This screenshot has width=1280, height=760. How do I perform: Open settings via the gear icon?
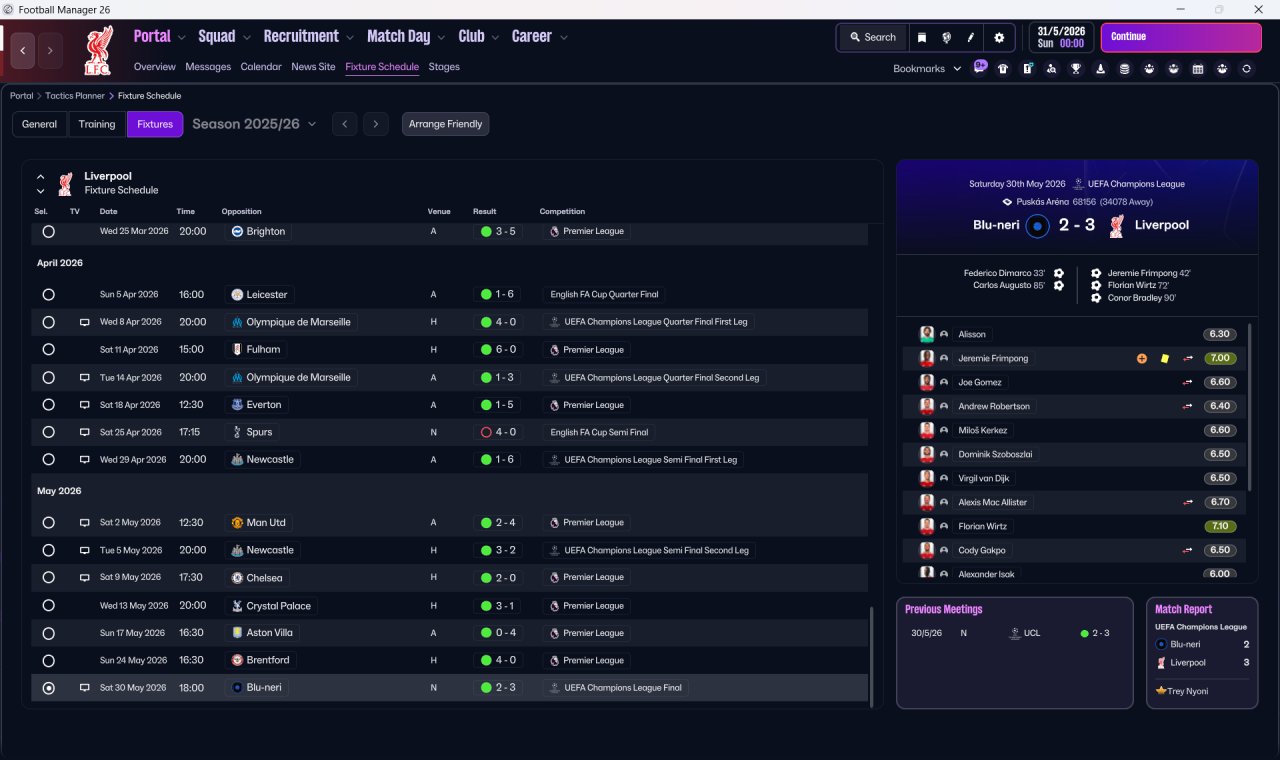pos(998,37)
